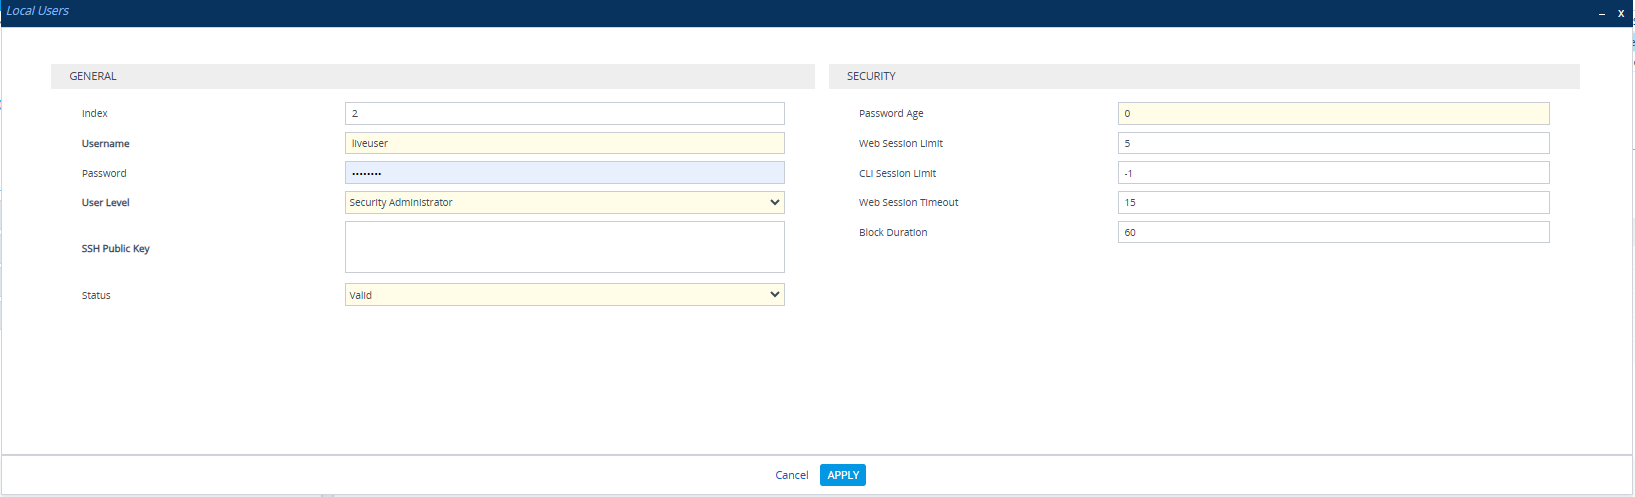Viewport: 1635px width, 497px height.
Task: Click the SSH Public Key label
Action: [116, 249]
